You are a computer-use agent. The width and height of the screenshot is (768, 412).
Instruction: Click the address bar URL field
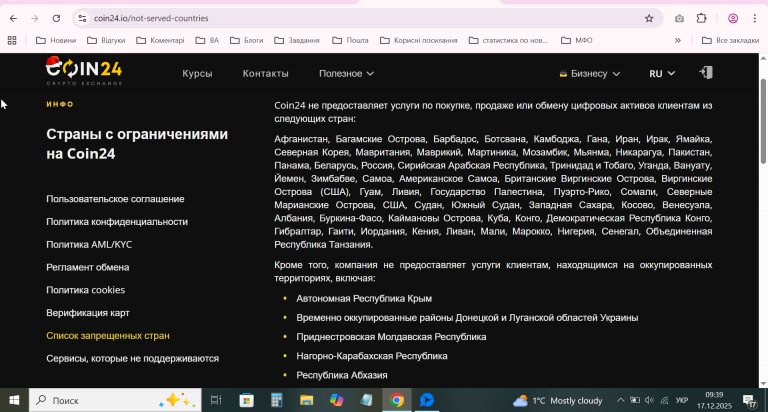pos(362,18)
